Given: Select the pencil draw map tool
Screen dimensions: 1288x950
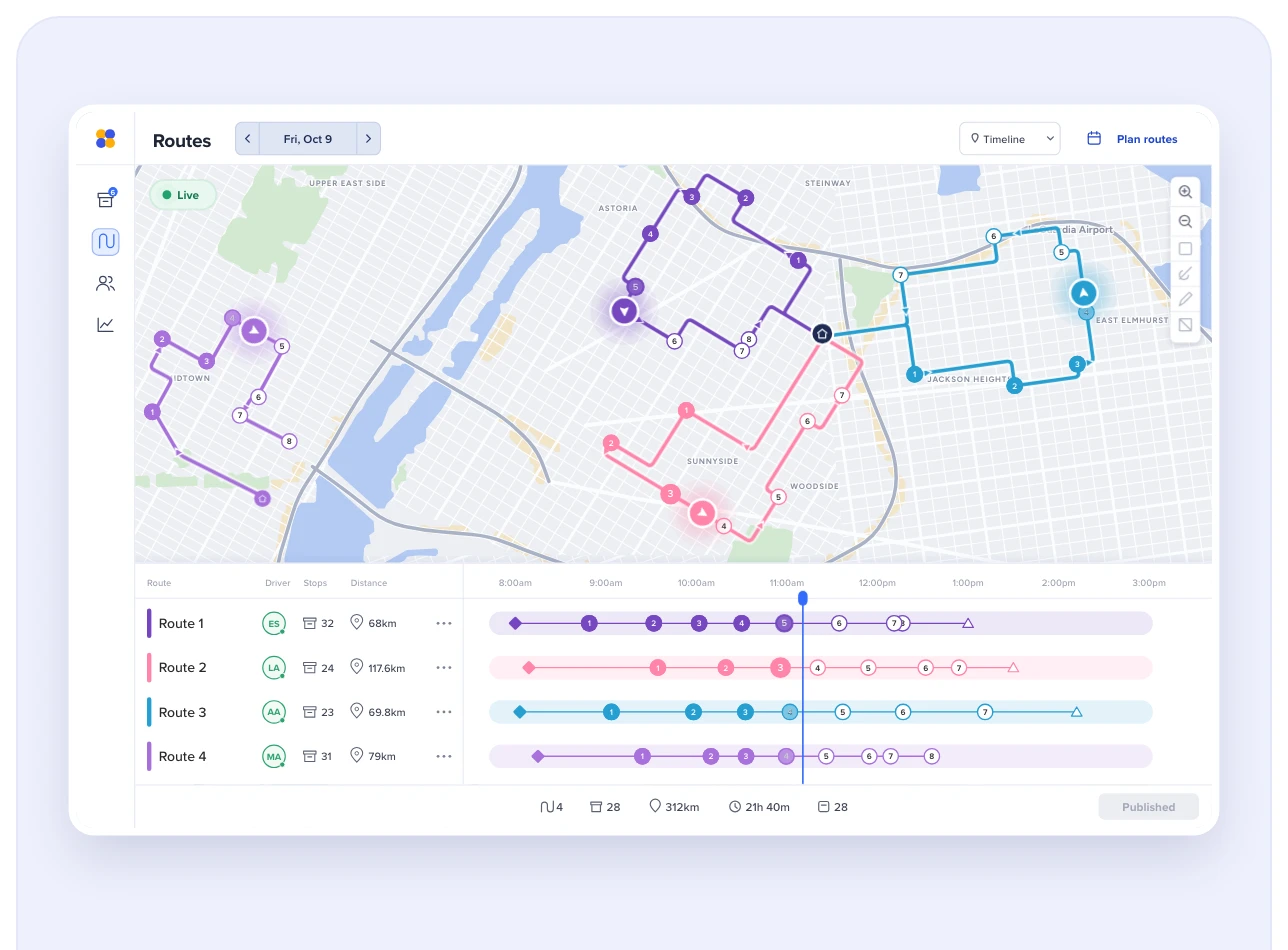Looking at the screenshot, I should pos(1185,298).
